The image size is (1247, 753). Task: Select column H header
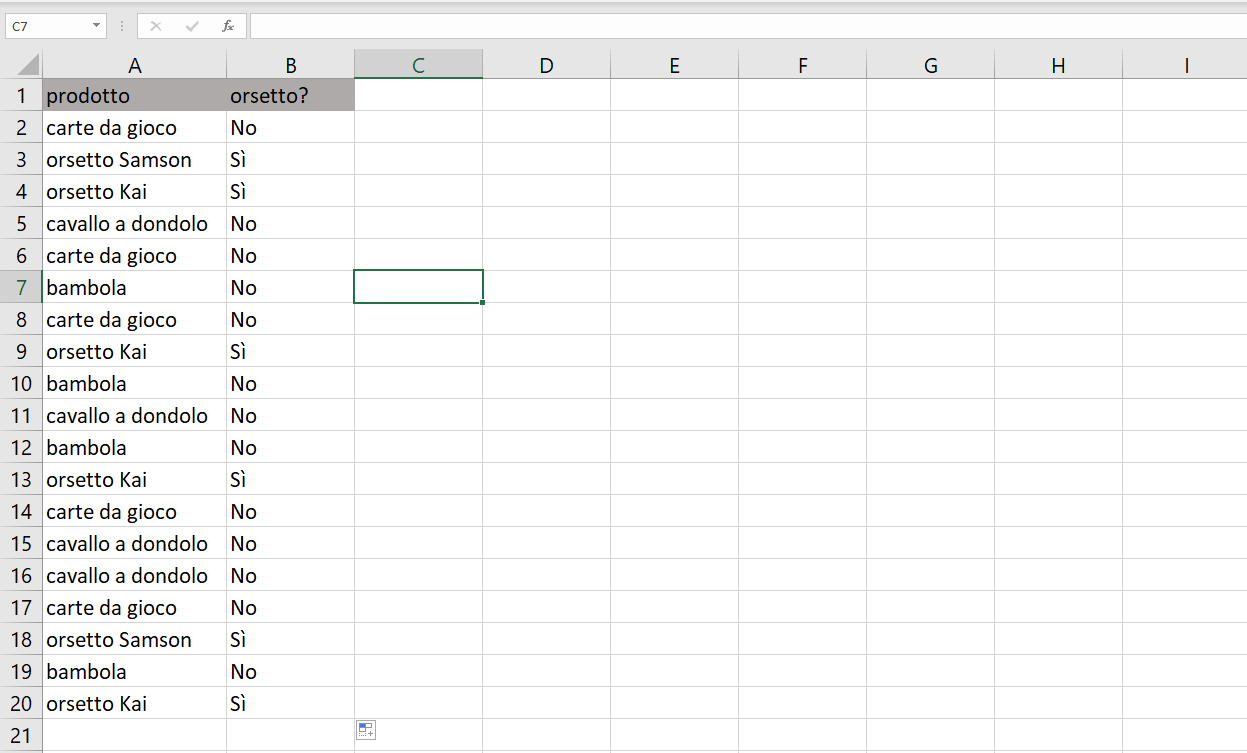(1058, 66)
